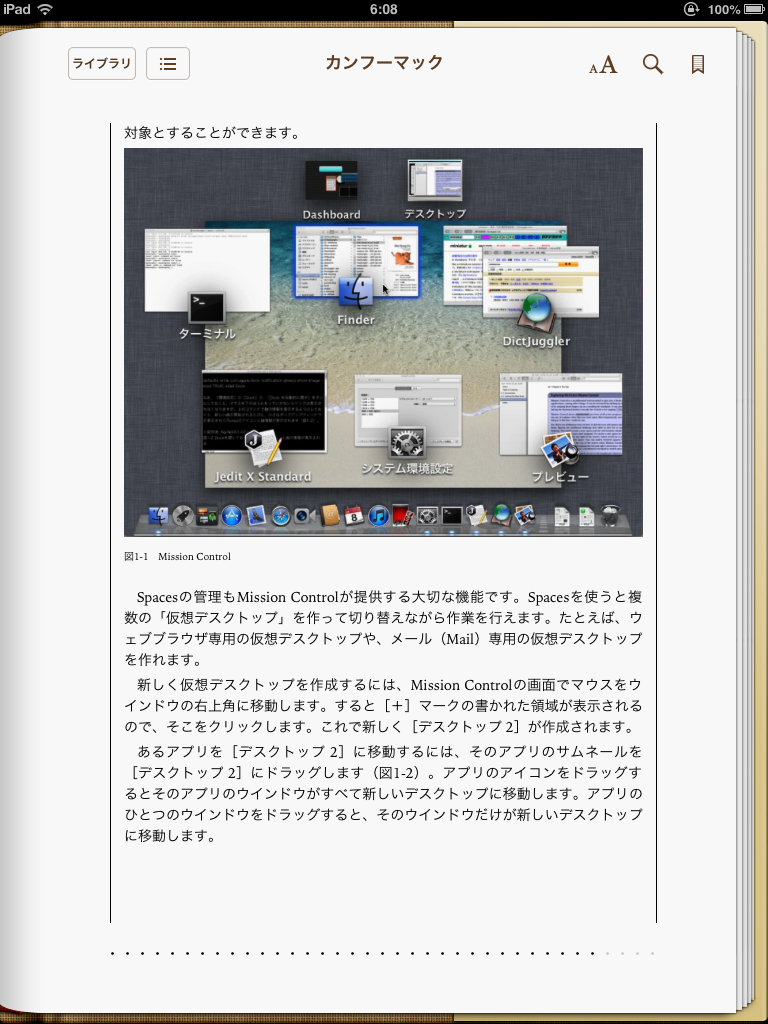Viewport: 768px width, 1024px height.
Task: Click Address Book in the figure's Dock
Action: 330,516
